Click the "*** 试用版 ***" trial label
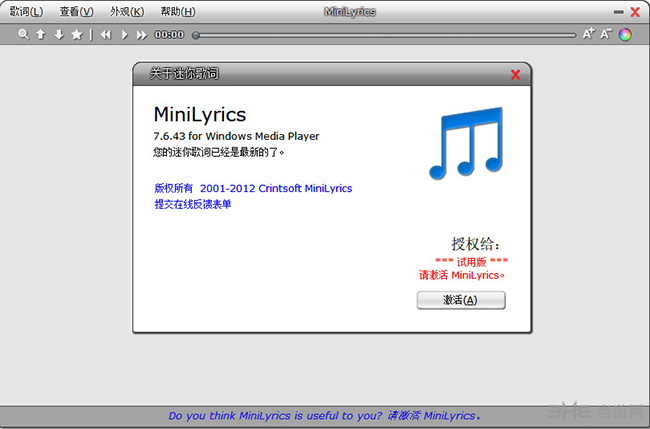This screenshot has height=429, width=650. click(x=471, y=262)
